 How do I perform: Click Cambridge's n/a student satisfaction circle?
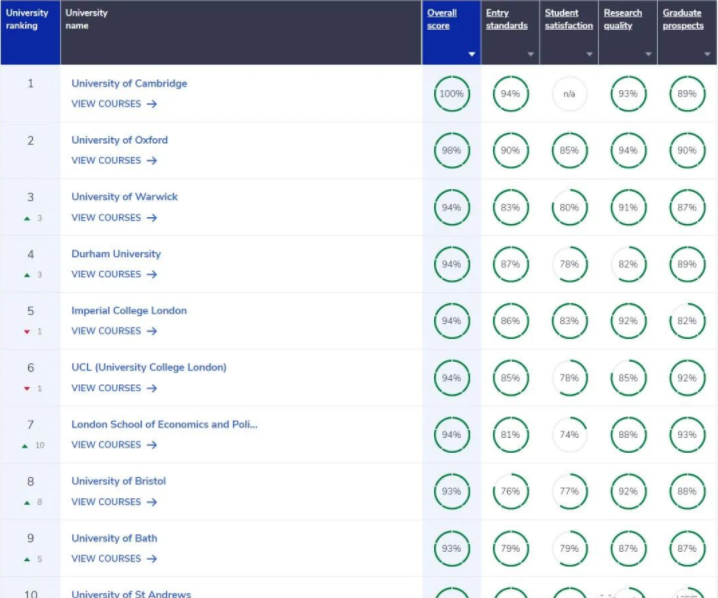point(569,94)
